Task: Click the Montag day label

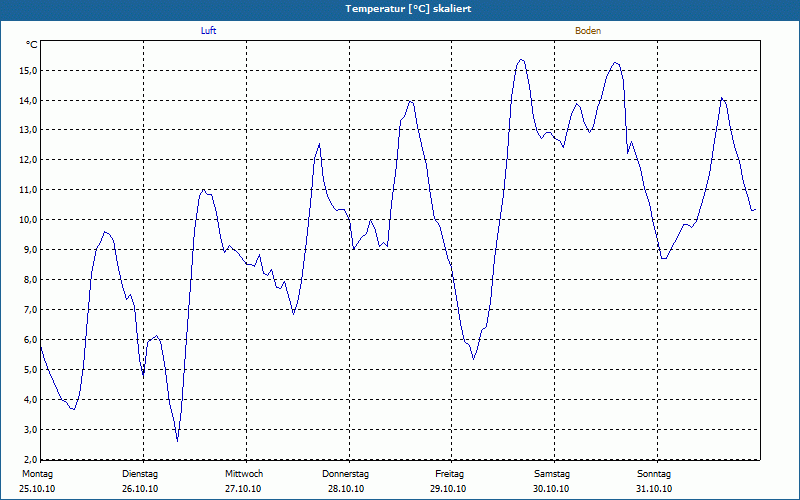Action: click(37, 474)
